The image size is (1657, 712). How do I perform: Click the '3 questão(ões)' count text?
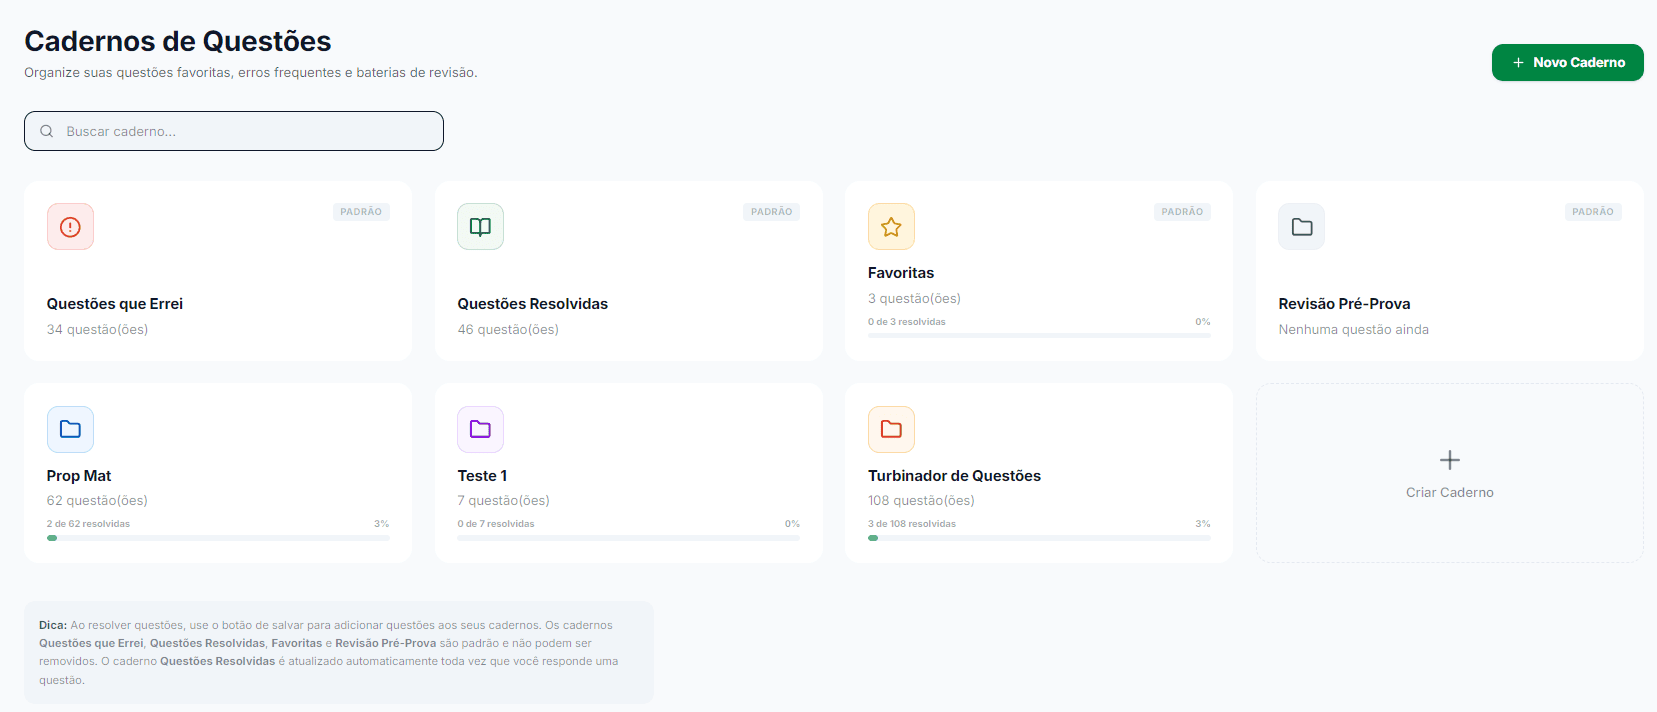tap(914, 299)
